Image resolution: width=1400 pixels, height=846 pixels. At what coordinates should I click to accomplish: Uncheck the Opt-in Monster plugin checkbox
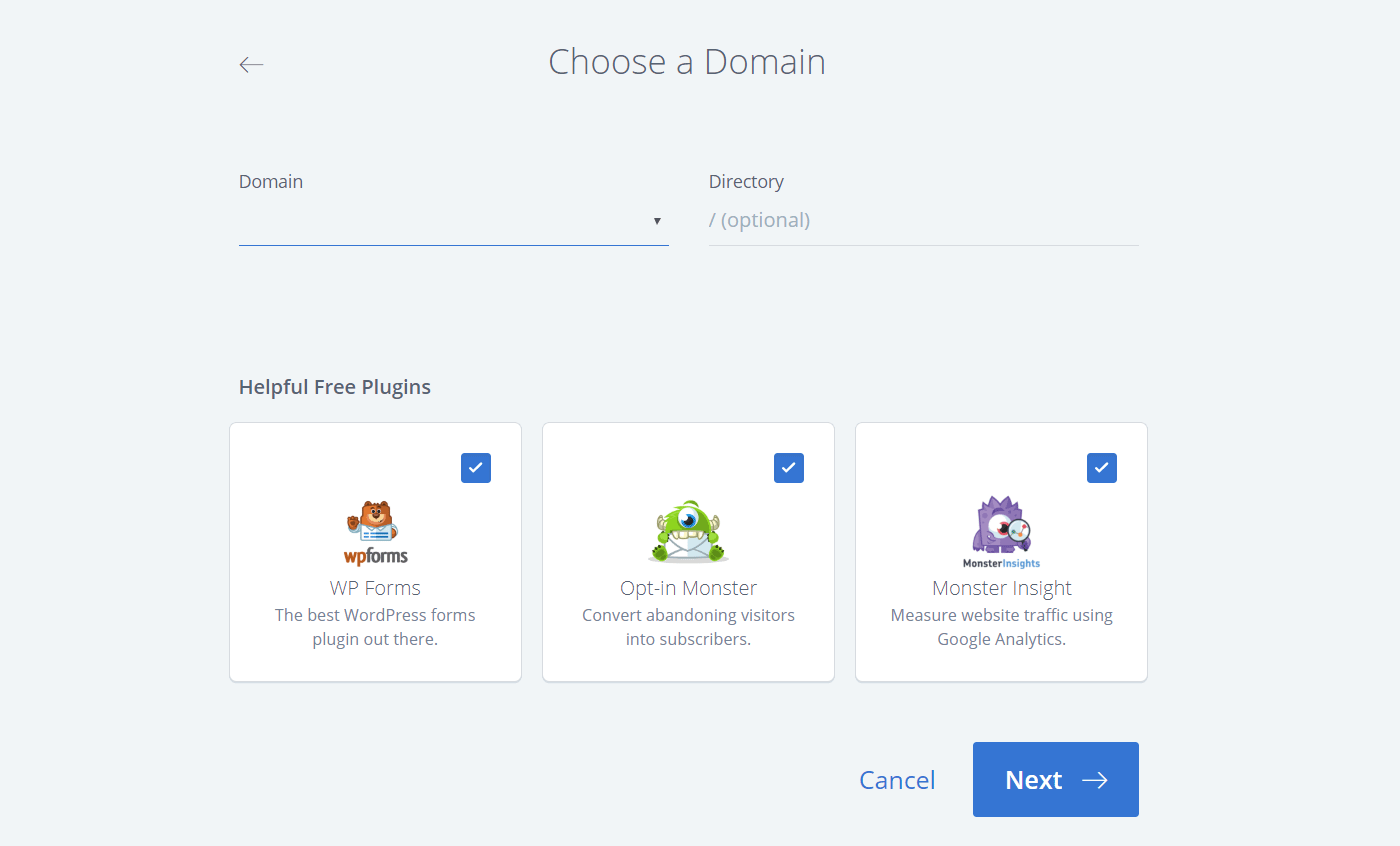point(789,468)
